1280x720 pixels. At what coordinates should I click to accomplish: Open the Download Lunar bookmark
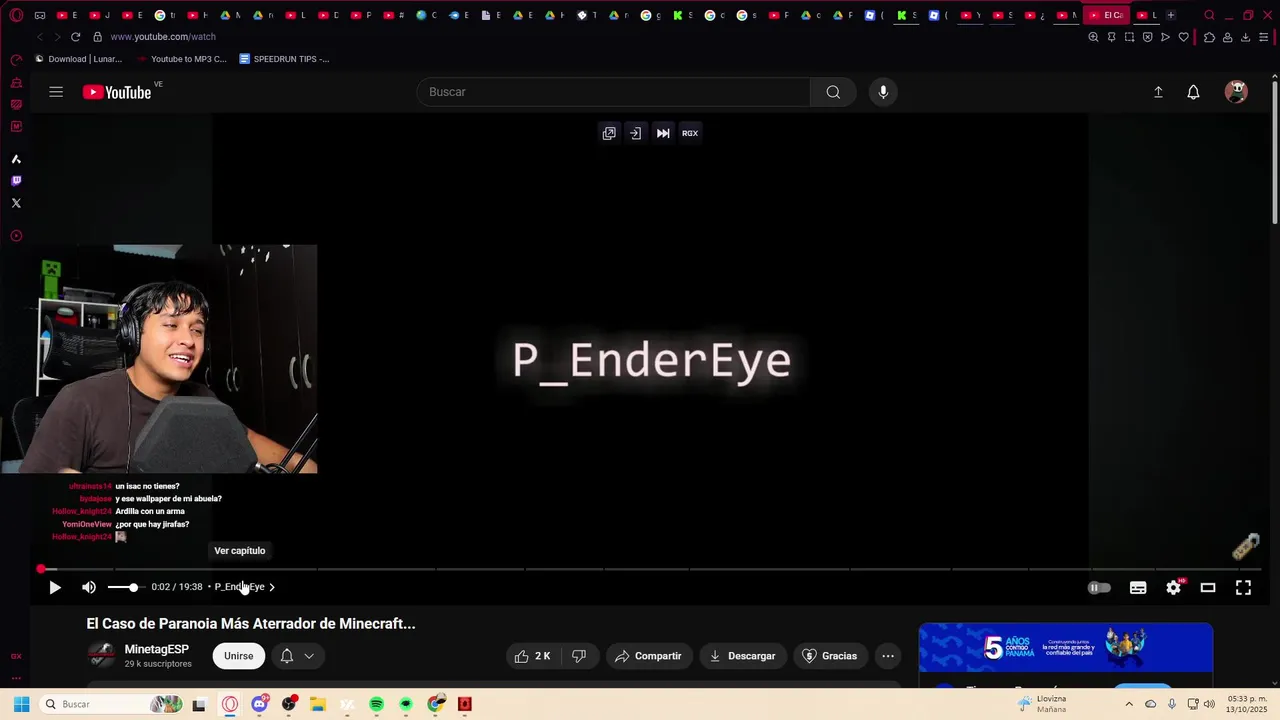pyautogui.click(x=78, y=59)
